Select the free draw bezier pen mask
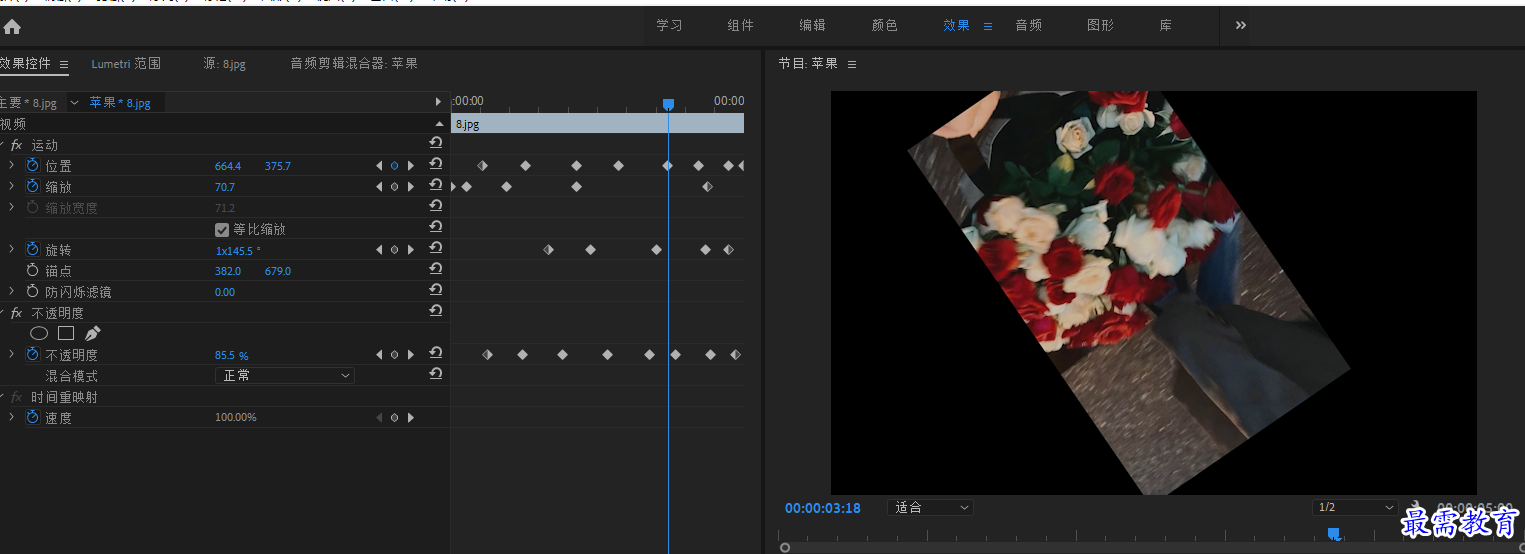The image size is (1525, 554). (x=93, y=333)
